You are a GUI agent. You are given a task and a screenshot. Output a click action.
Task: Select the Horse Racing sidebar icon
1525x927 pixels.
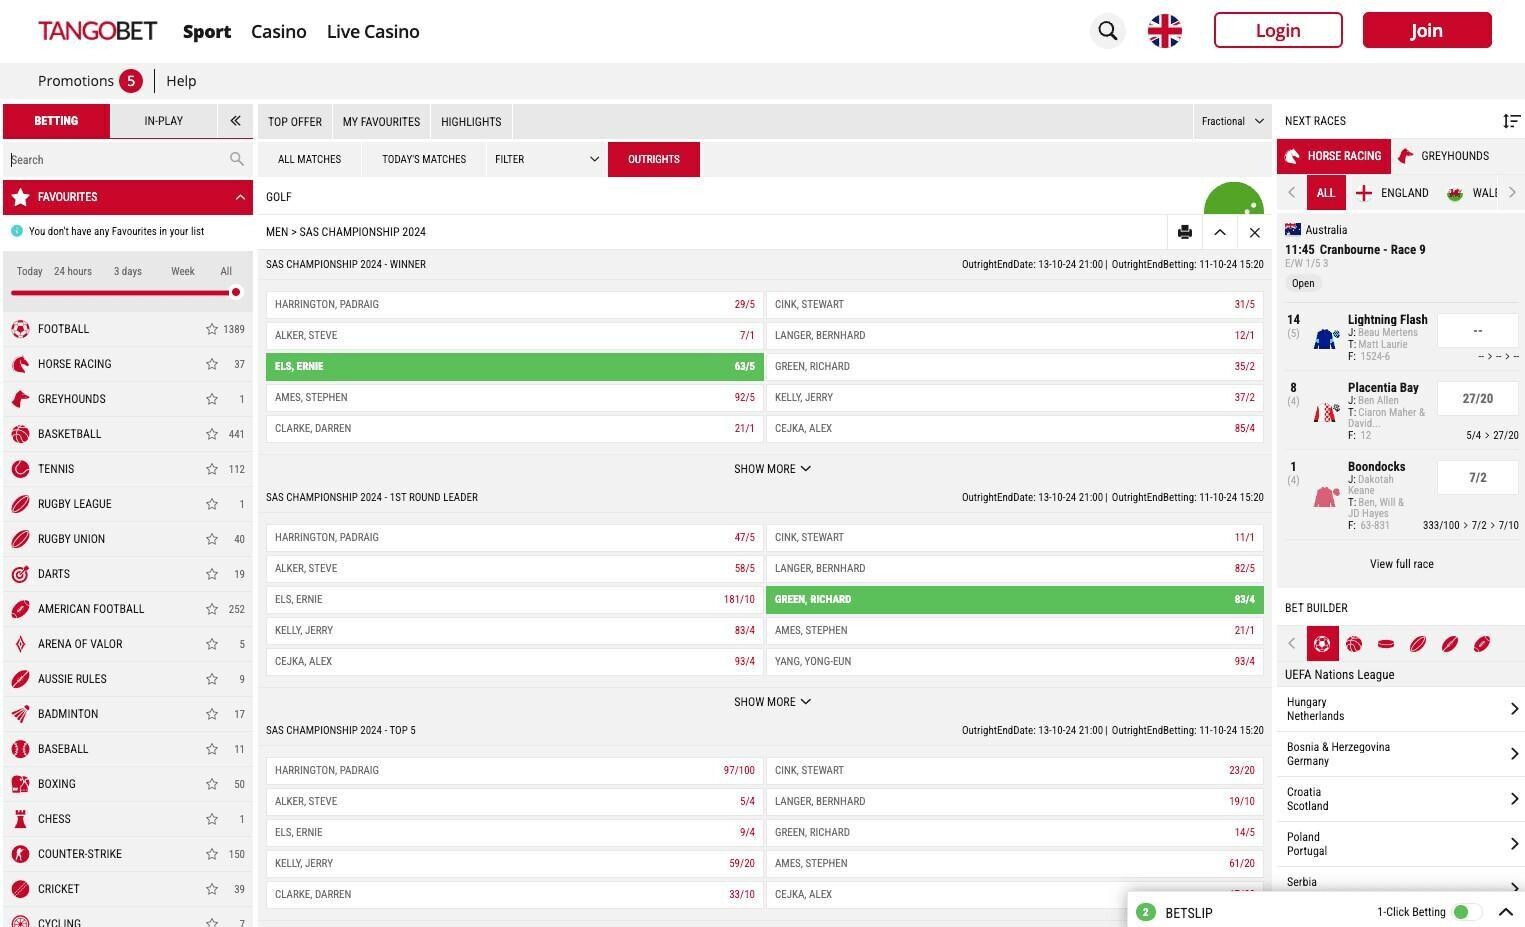(20, 364)
